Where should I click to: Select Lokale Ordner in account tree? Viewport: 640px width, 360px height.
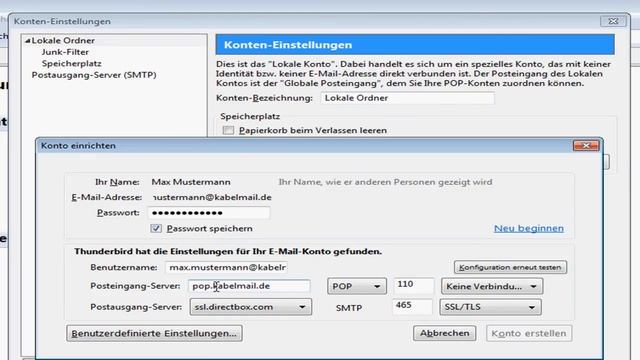pos(63,40)
